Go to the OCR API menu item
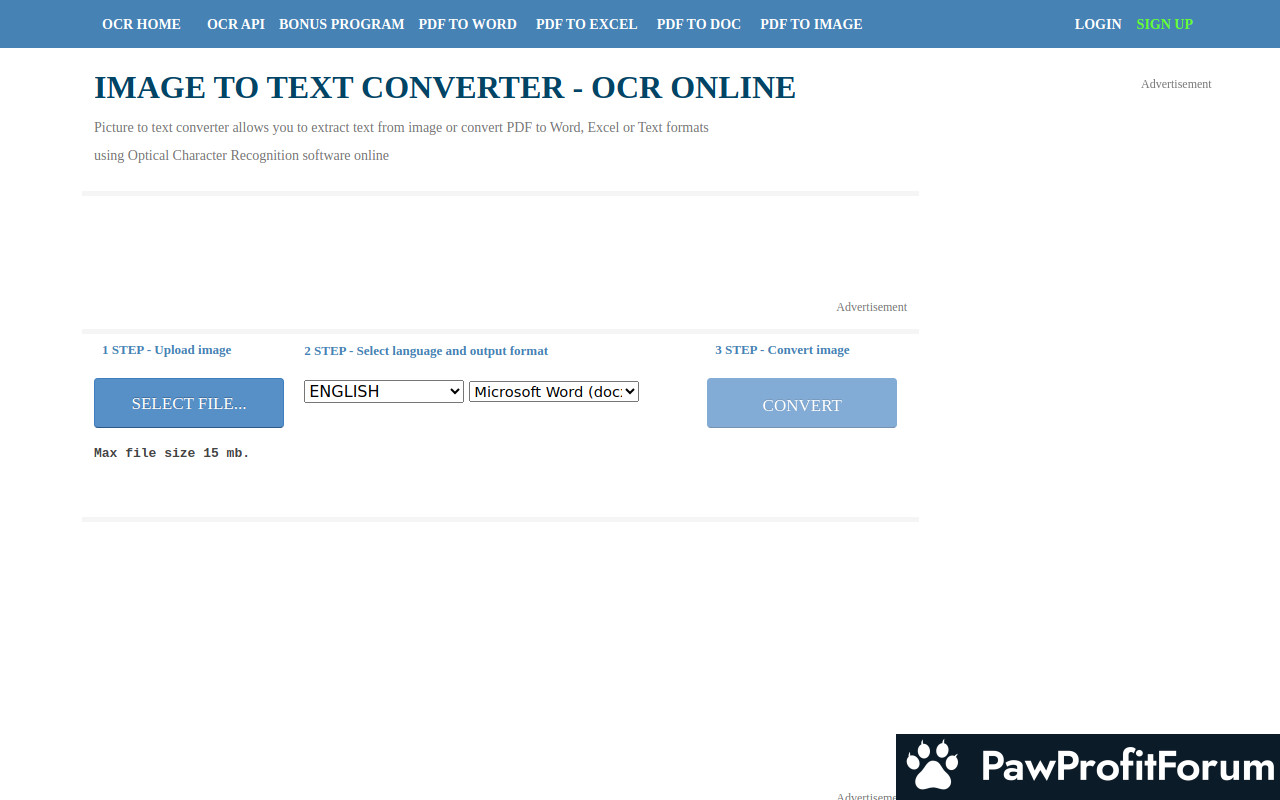Screen dimensions: 1280x800 [x=235, y=24]
